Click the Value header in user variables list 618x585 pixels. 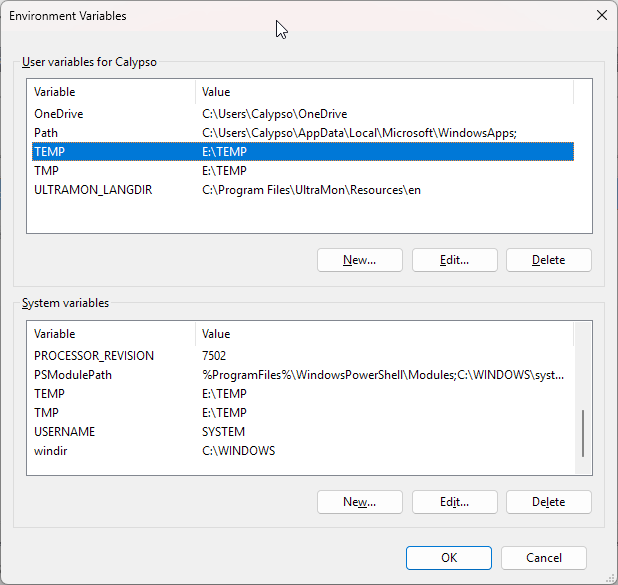[x=384, y=92]
